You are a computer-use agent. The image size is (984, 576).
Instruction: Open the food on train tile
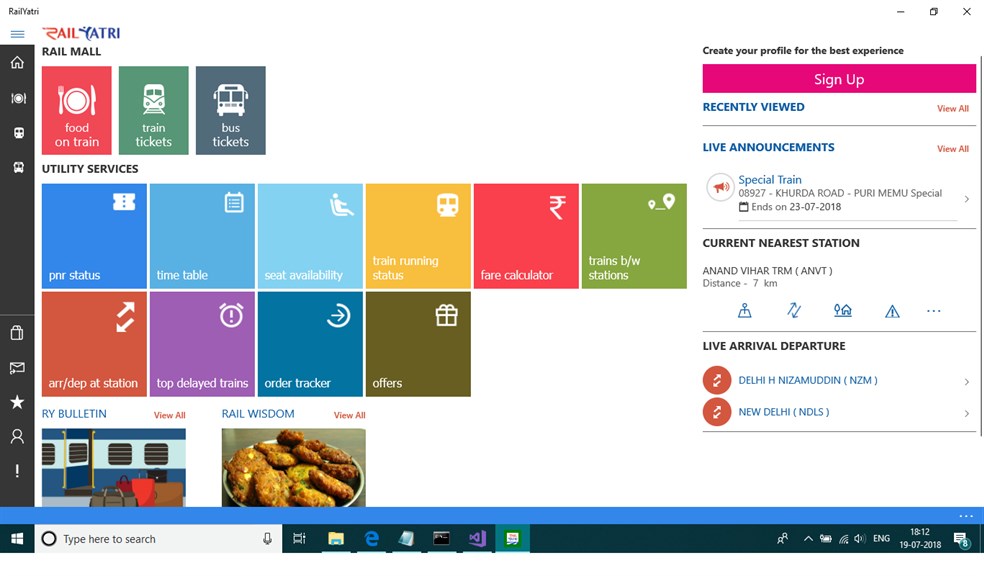[x=77, y=110]
